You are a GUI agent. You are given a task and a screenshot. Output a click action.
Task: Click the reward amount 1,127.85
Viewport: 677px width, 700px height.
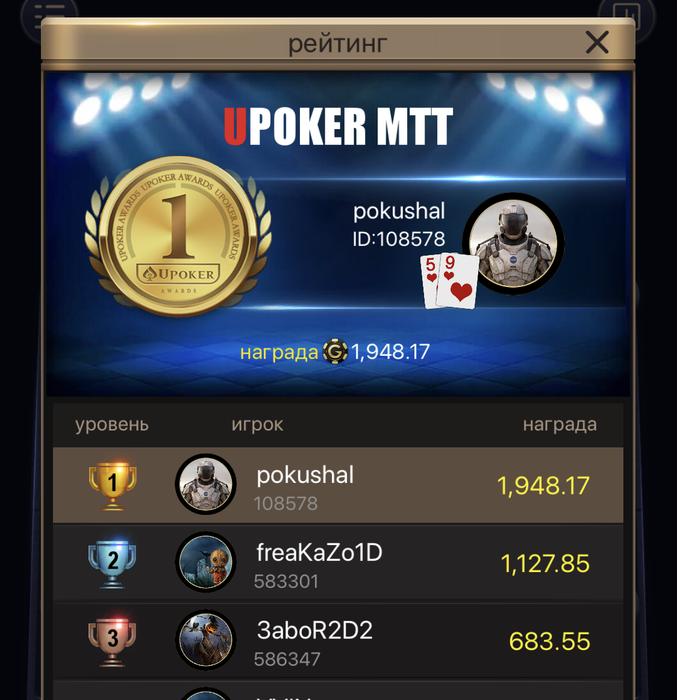pyautogui.click(x=545, y=563)
